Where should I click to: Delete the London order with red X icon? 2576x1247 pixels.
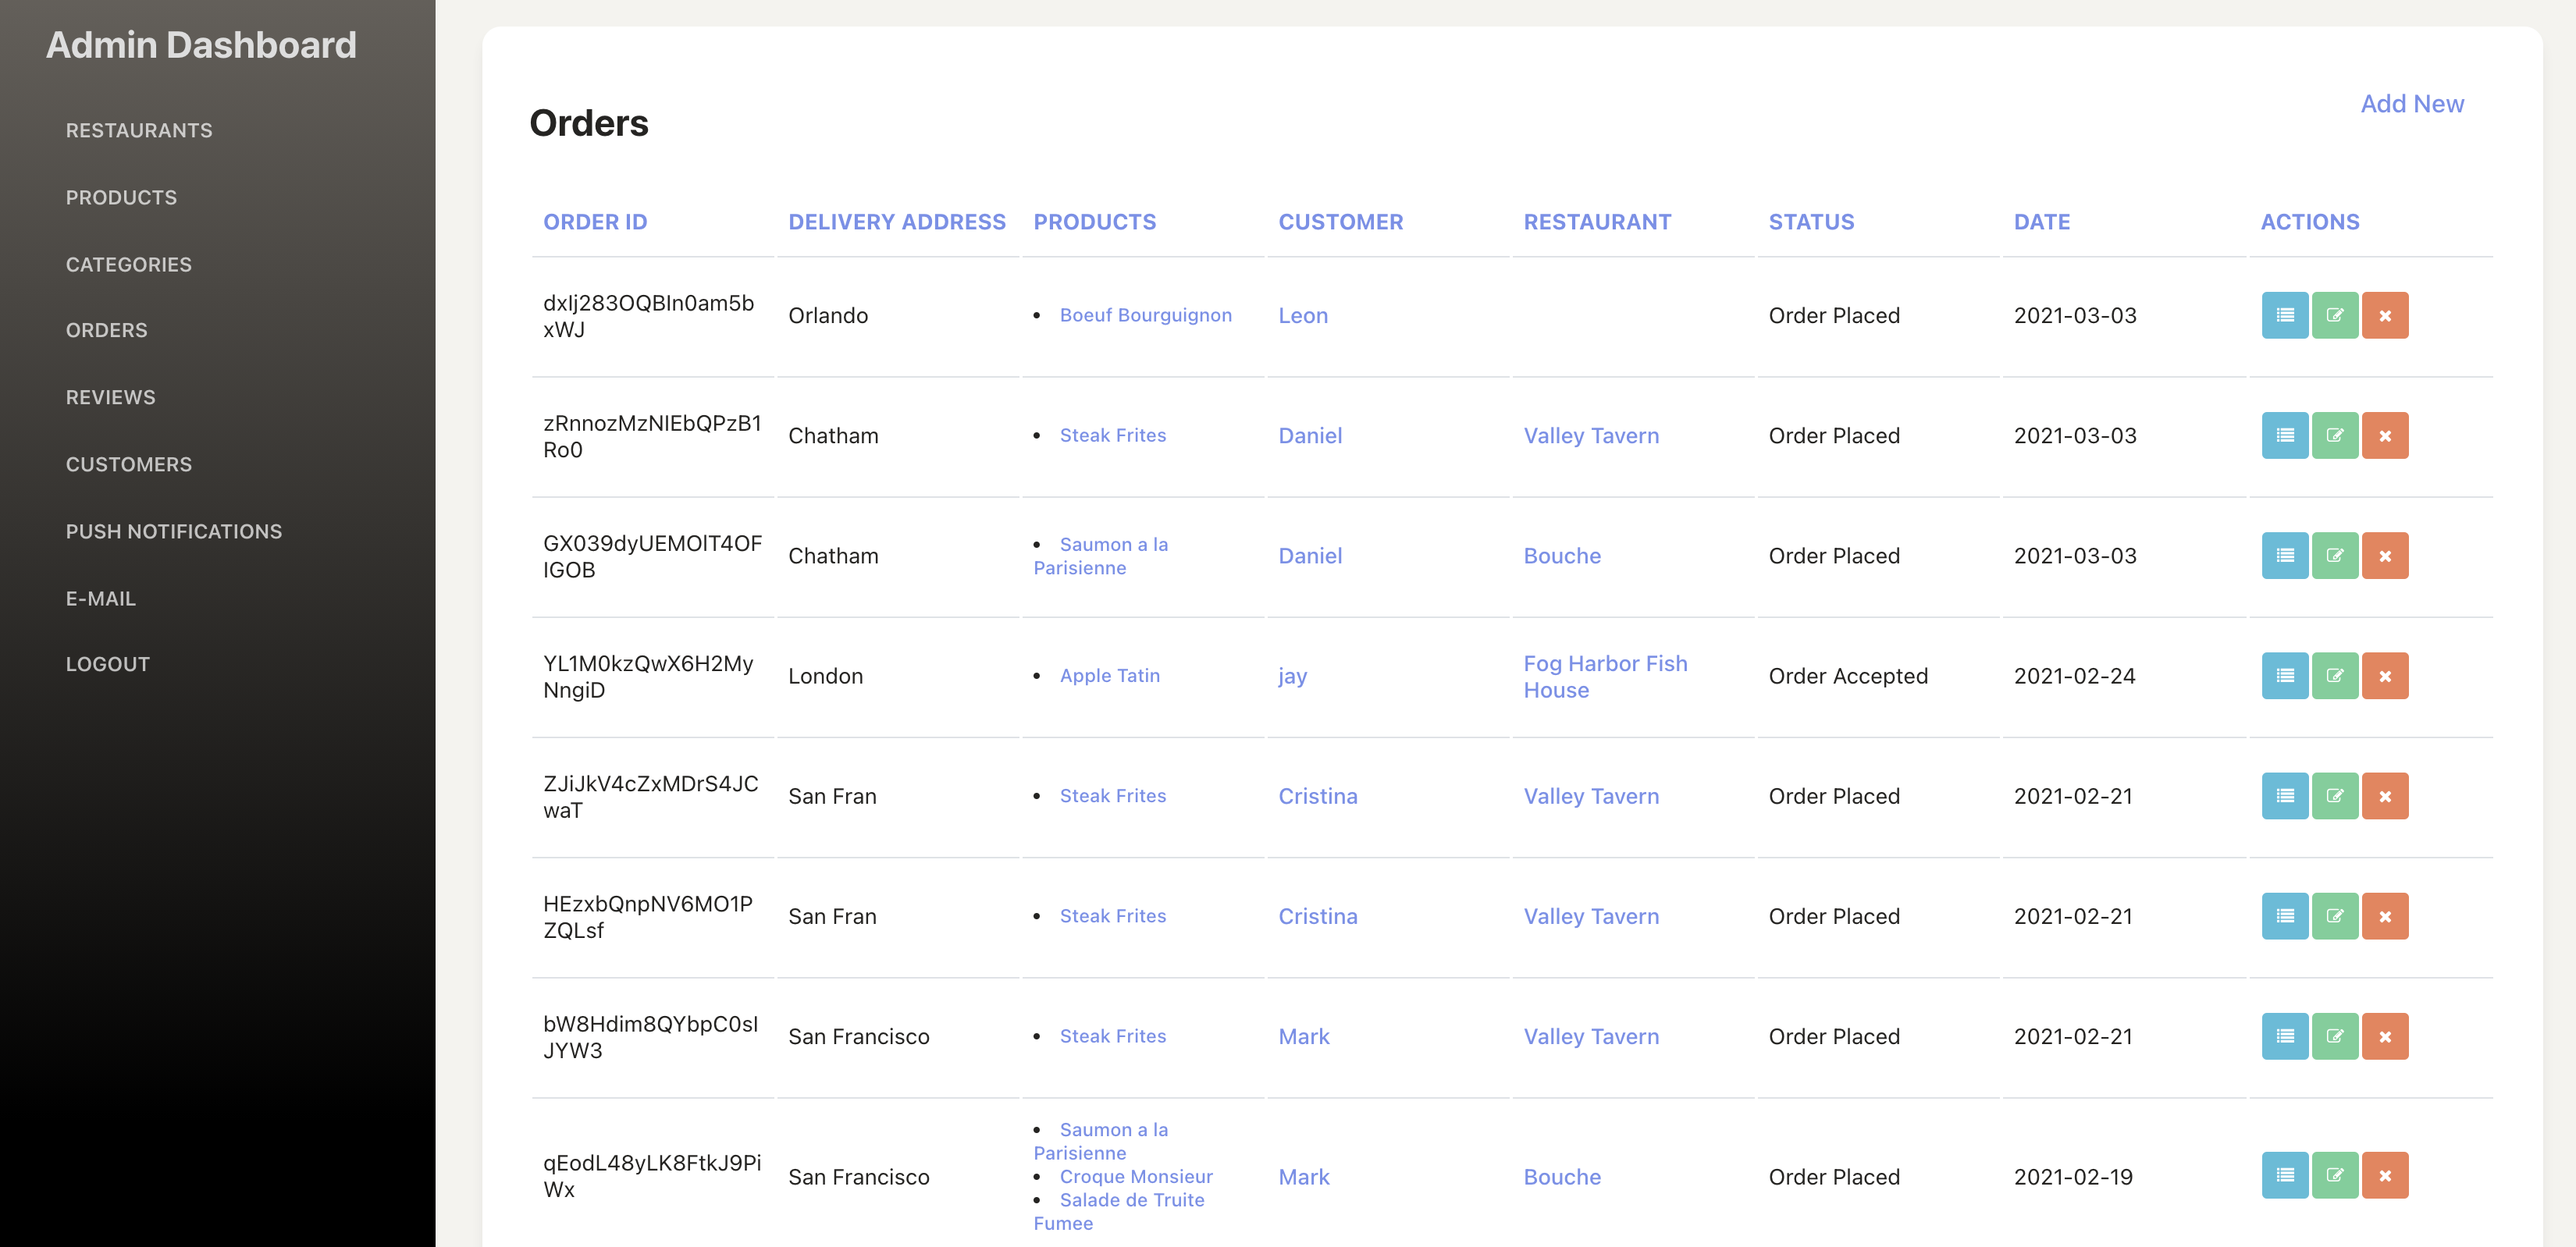(x=2384, y=676)
